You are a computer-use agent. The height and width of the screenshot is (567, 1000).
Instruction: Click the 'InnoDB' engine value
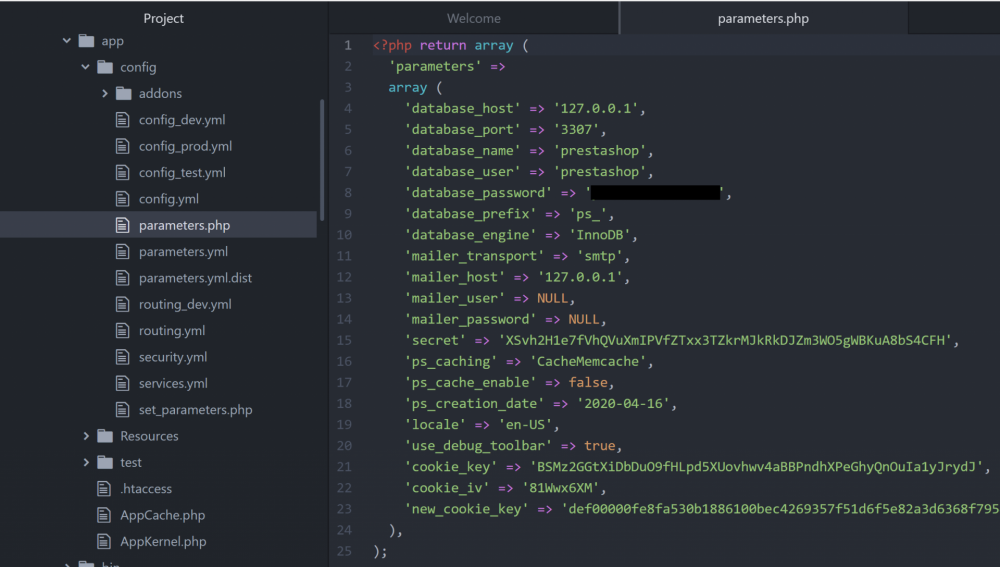point(600,235)
